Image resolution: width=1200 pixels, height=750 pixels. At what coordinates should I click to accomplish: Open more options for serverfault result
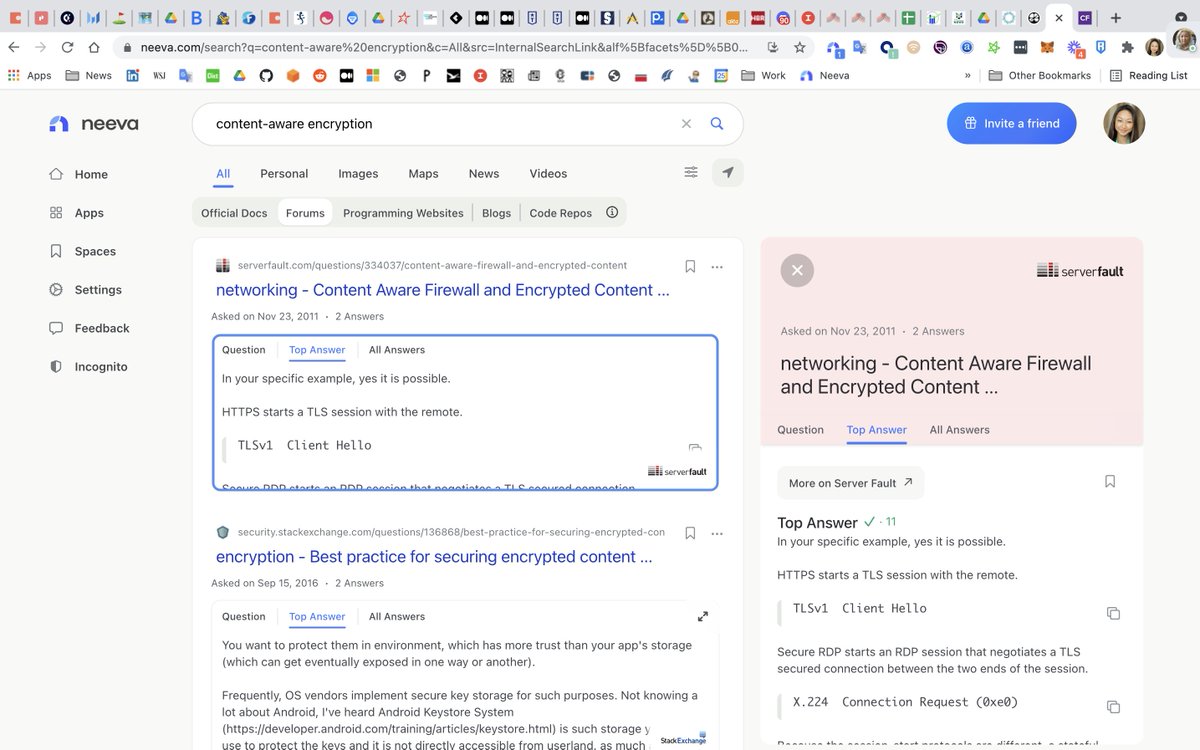click(717, 267)
